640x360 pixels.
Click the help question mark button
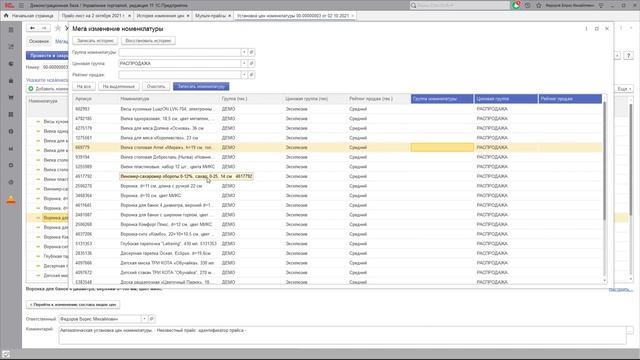[x=629, y=56]
